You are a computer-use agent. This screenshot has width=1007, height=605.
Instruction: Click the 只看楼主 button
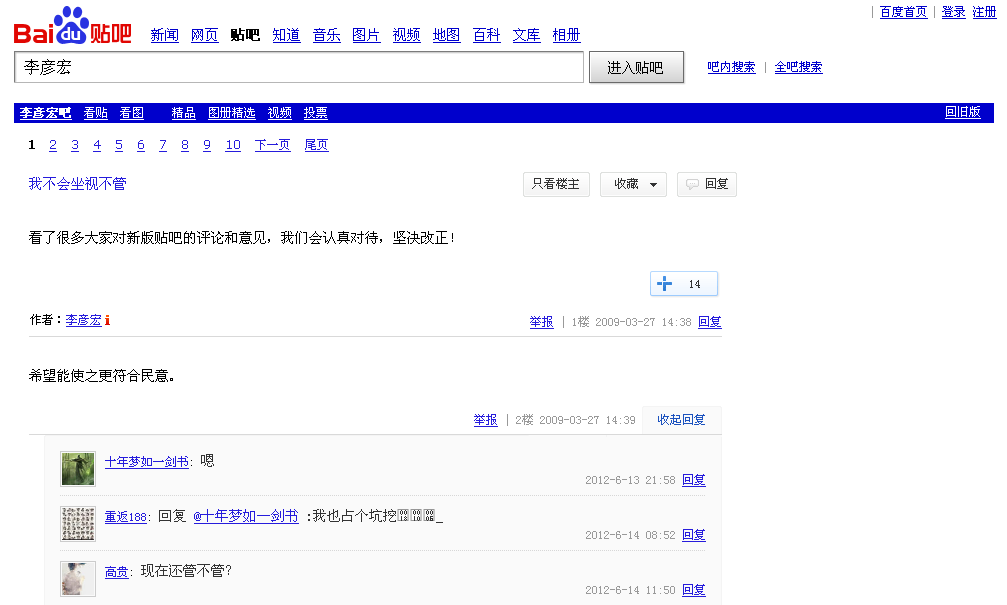point(556,184)
